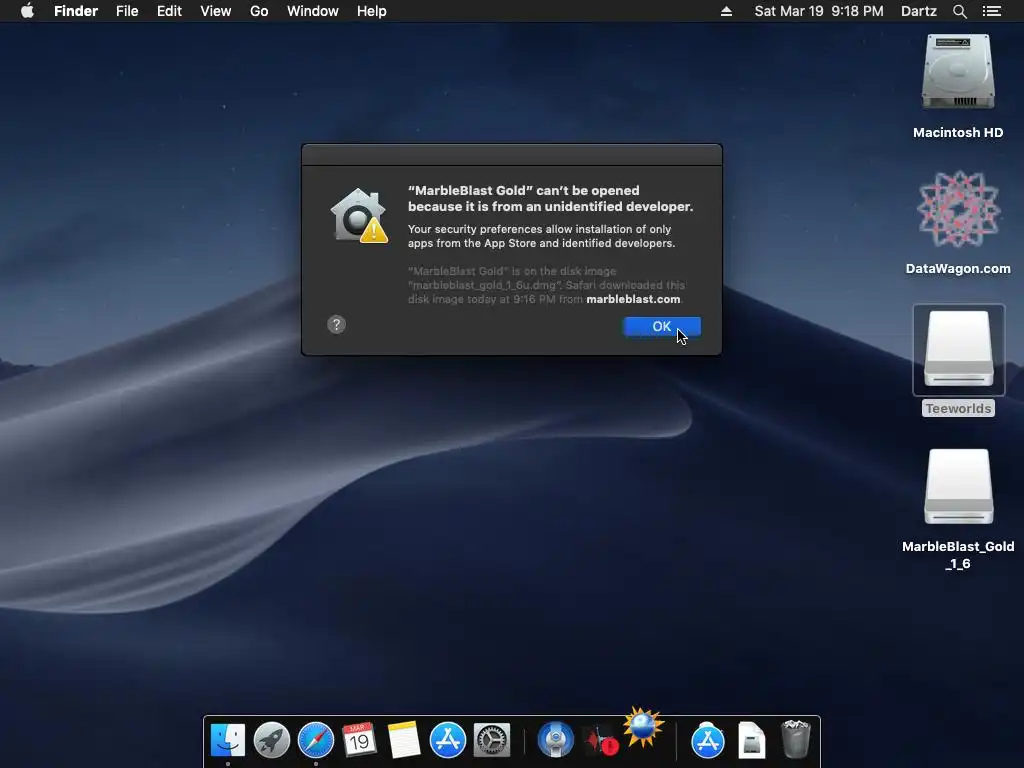Image resolution: width=1024 pixels, height=768 pixels.
Task: Open Spotlight search magnifier
Action: [960, 11]
